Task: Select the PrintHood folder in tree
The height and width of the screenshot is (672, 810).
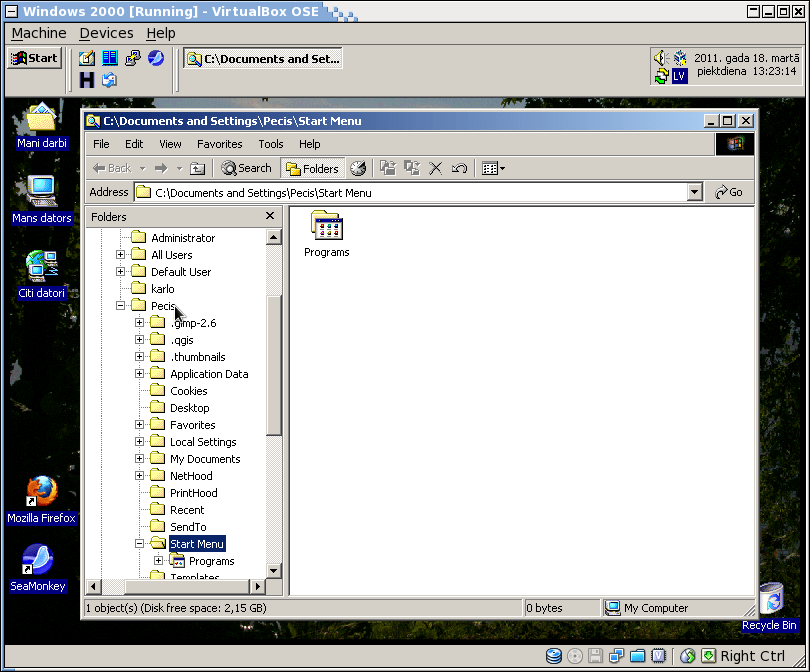Action: tap(194, 493)
